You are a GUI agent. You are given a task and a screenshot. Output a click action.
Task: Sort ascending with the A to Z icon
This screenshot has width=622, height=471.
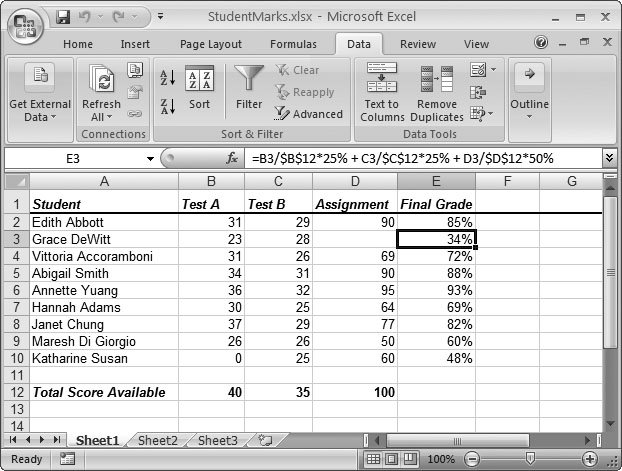click(167, 78)
